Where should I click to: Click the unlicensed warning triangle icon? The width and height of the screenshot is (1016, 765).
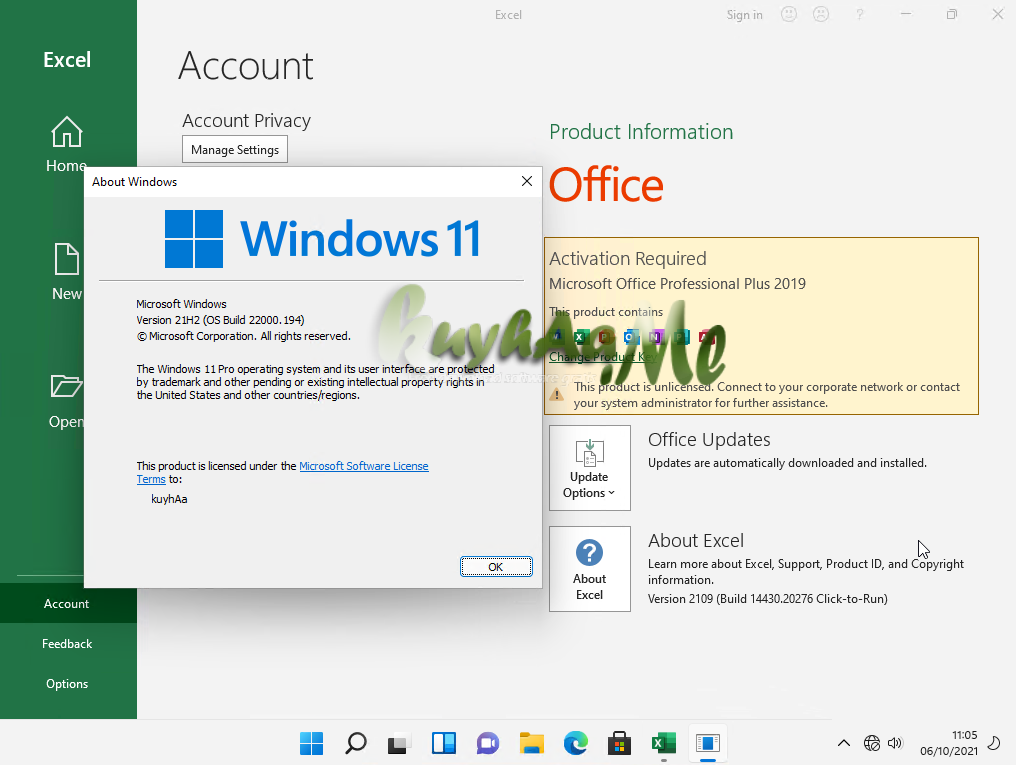(x=557, y=394)
